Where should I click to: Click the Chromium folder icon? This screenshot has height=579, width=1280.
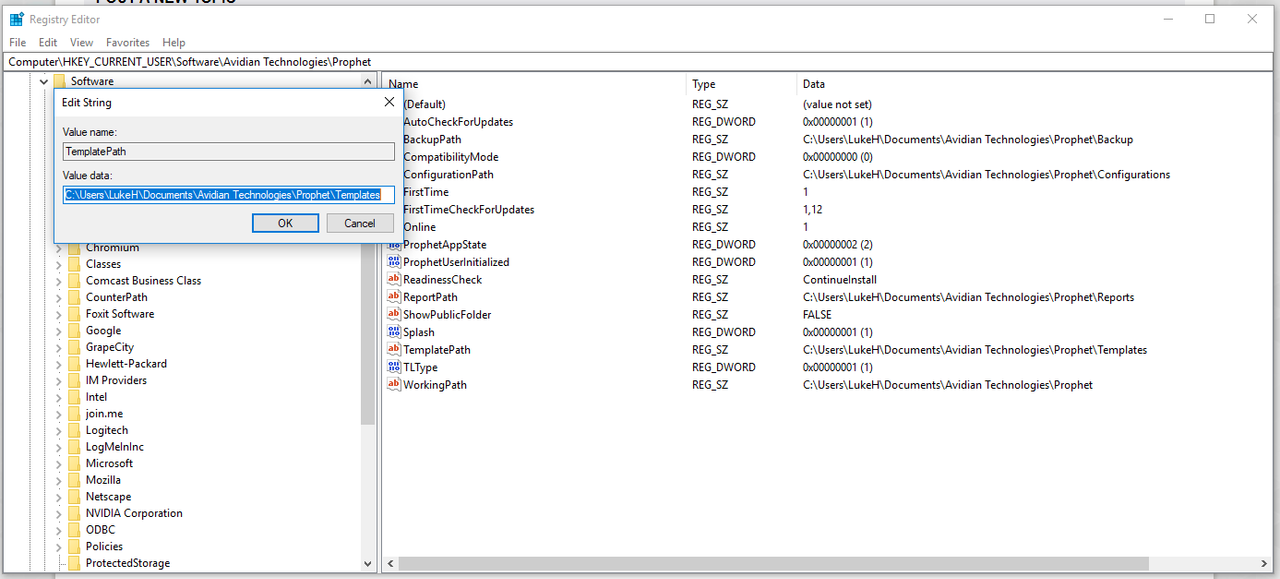(74, 247)
